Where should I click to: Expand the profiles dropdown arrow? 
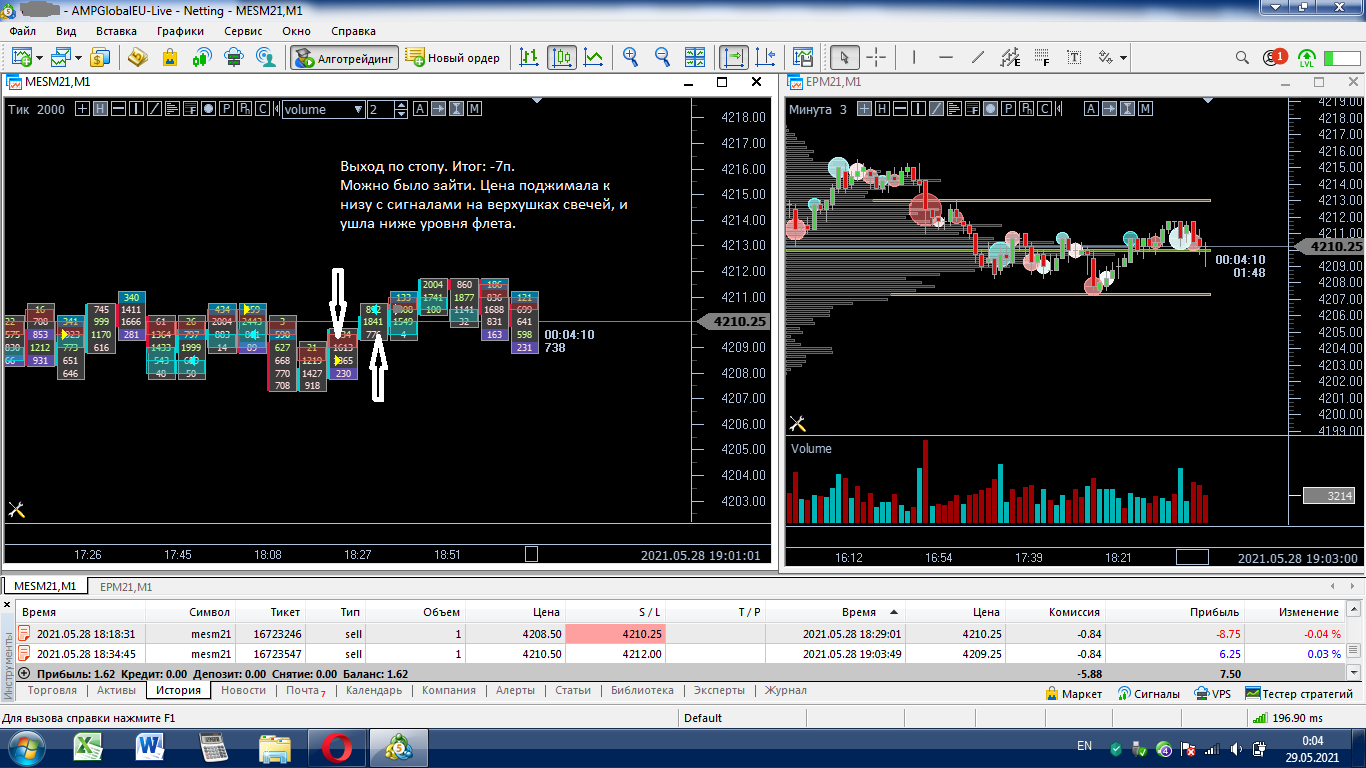tap(79, 58)
